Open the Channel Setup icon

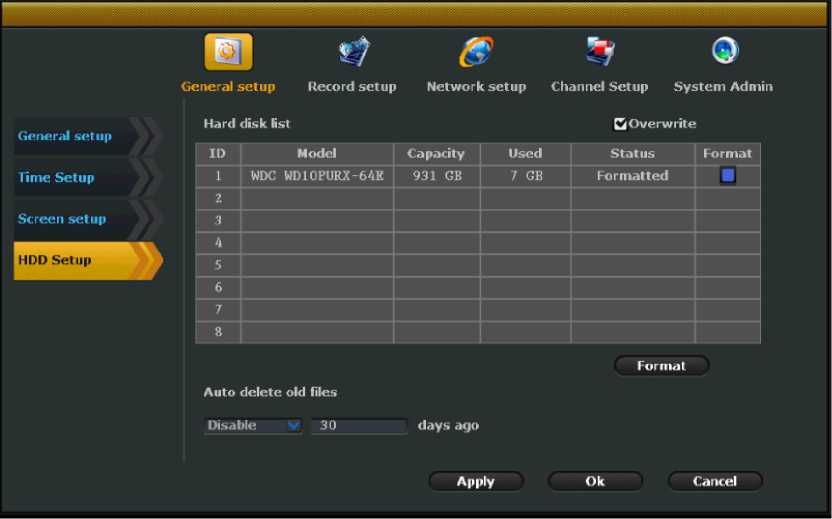tap(599, 52)
